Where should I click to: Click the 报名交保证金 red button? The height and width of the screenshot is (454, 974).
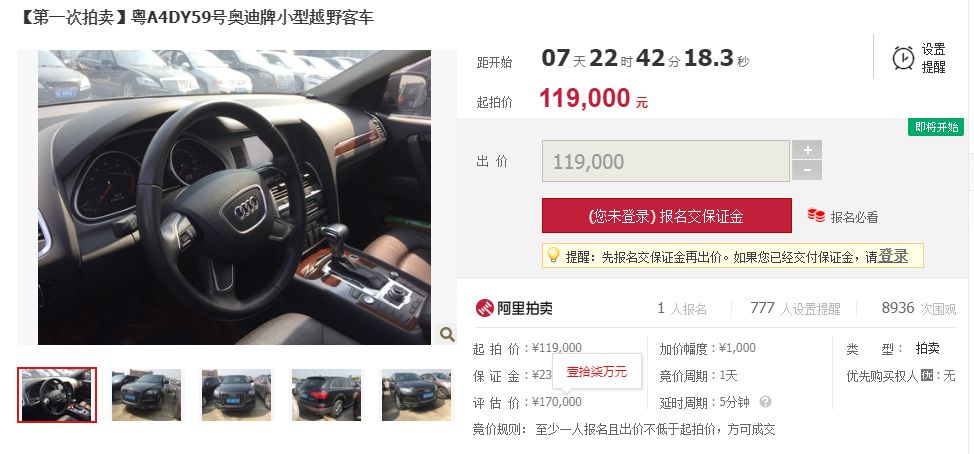coord(667,216)
